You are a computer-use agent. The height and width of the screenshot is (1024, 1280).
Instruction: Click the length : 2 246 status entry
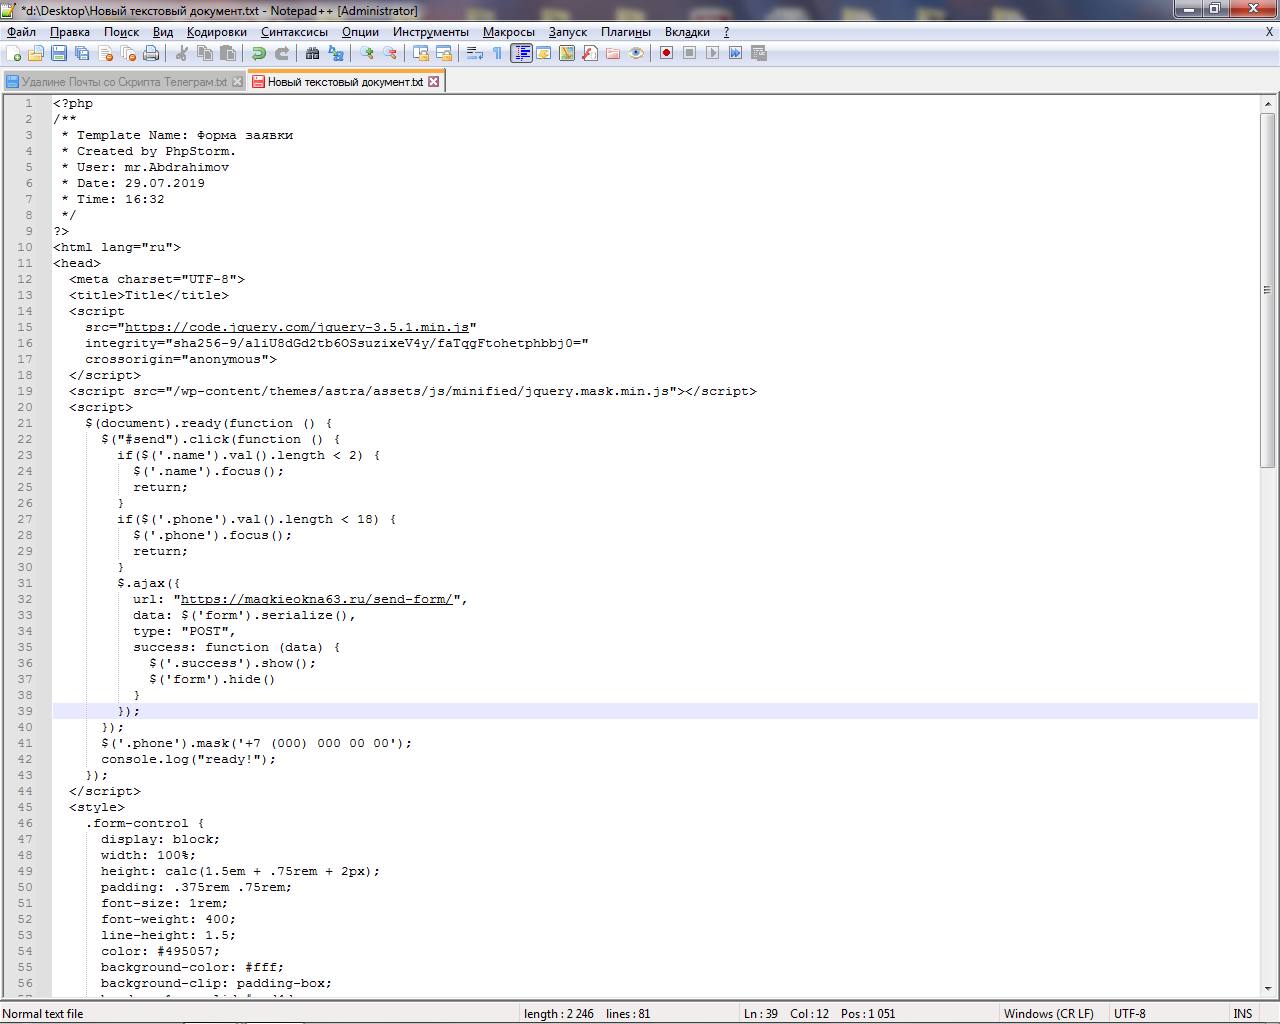(559, 1013)
